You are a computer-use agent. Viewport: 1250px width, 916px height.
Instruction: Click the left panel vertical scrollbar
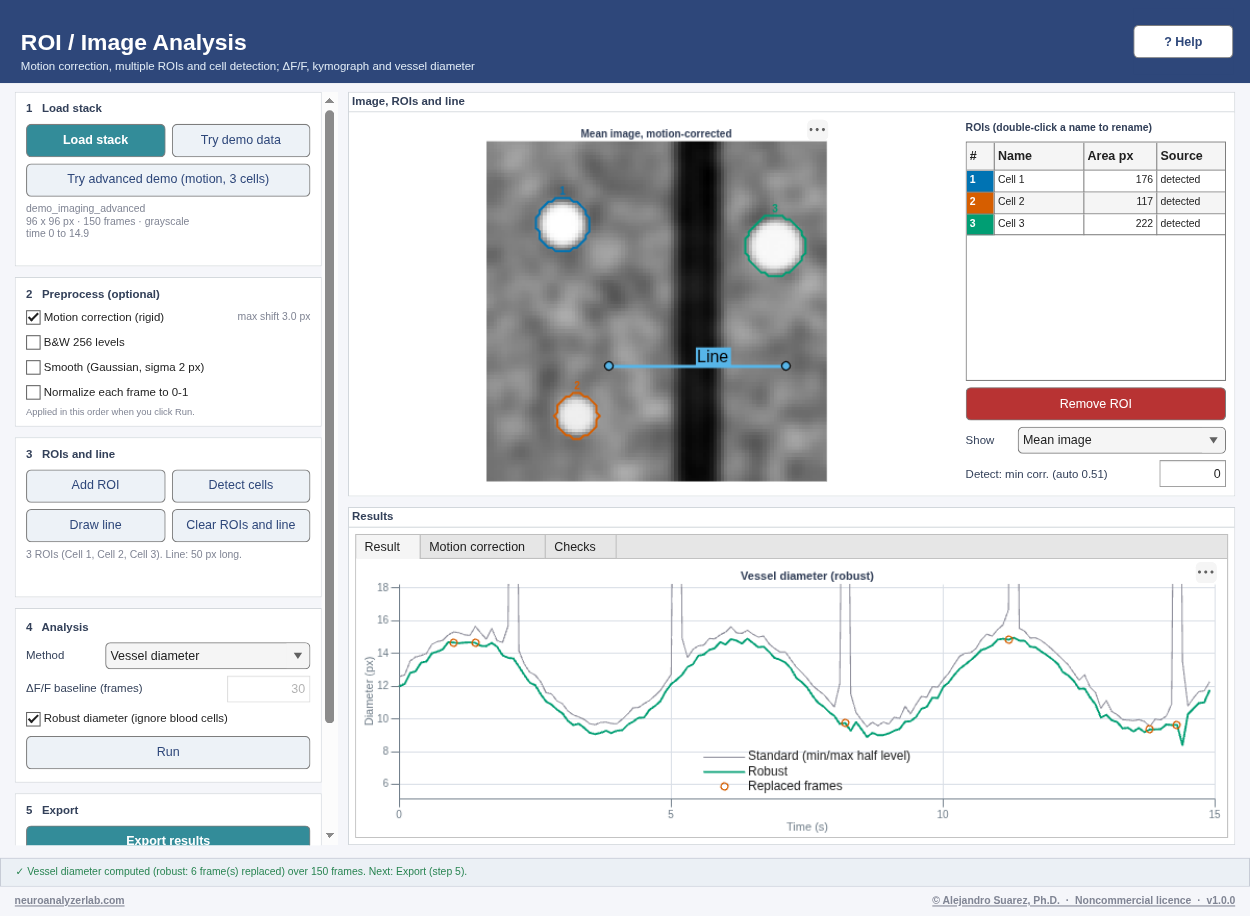329,416
